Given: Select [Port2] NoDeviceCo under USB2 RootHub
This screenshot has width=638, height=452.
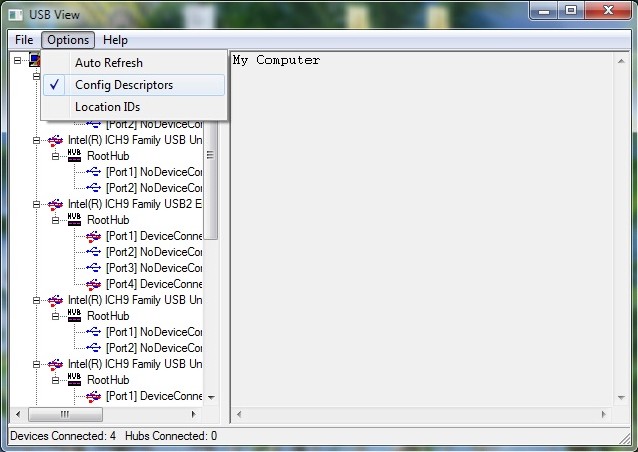Looking at the screenshot, I should click(x=154, y=252).
